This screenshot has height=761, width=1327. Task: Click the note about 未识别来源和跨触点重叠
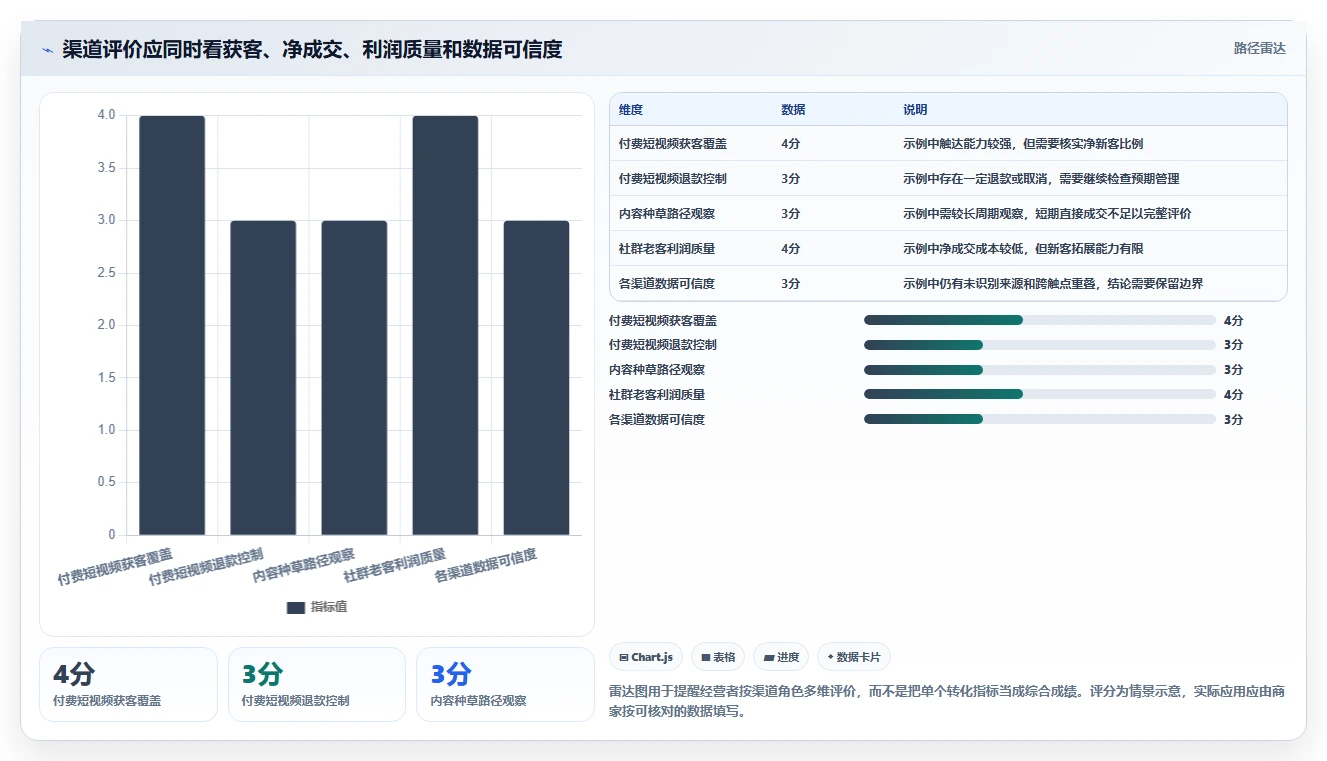coord(1053,284)
